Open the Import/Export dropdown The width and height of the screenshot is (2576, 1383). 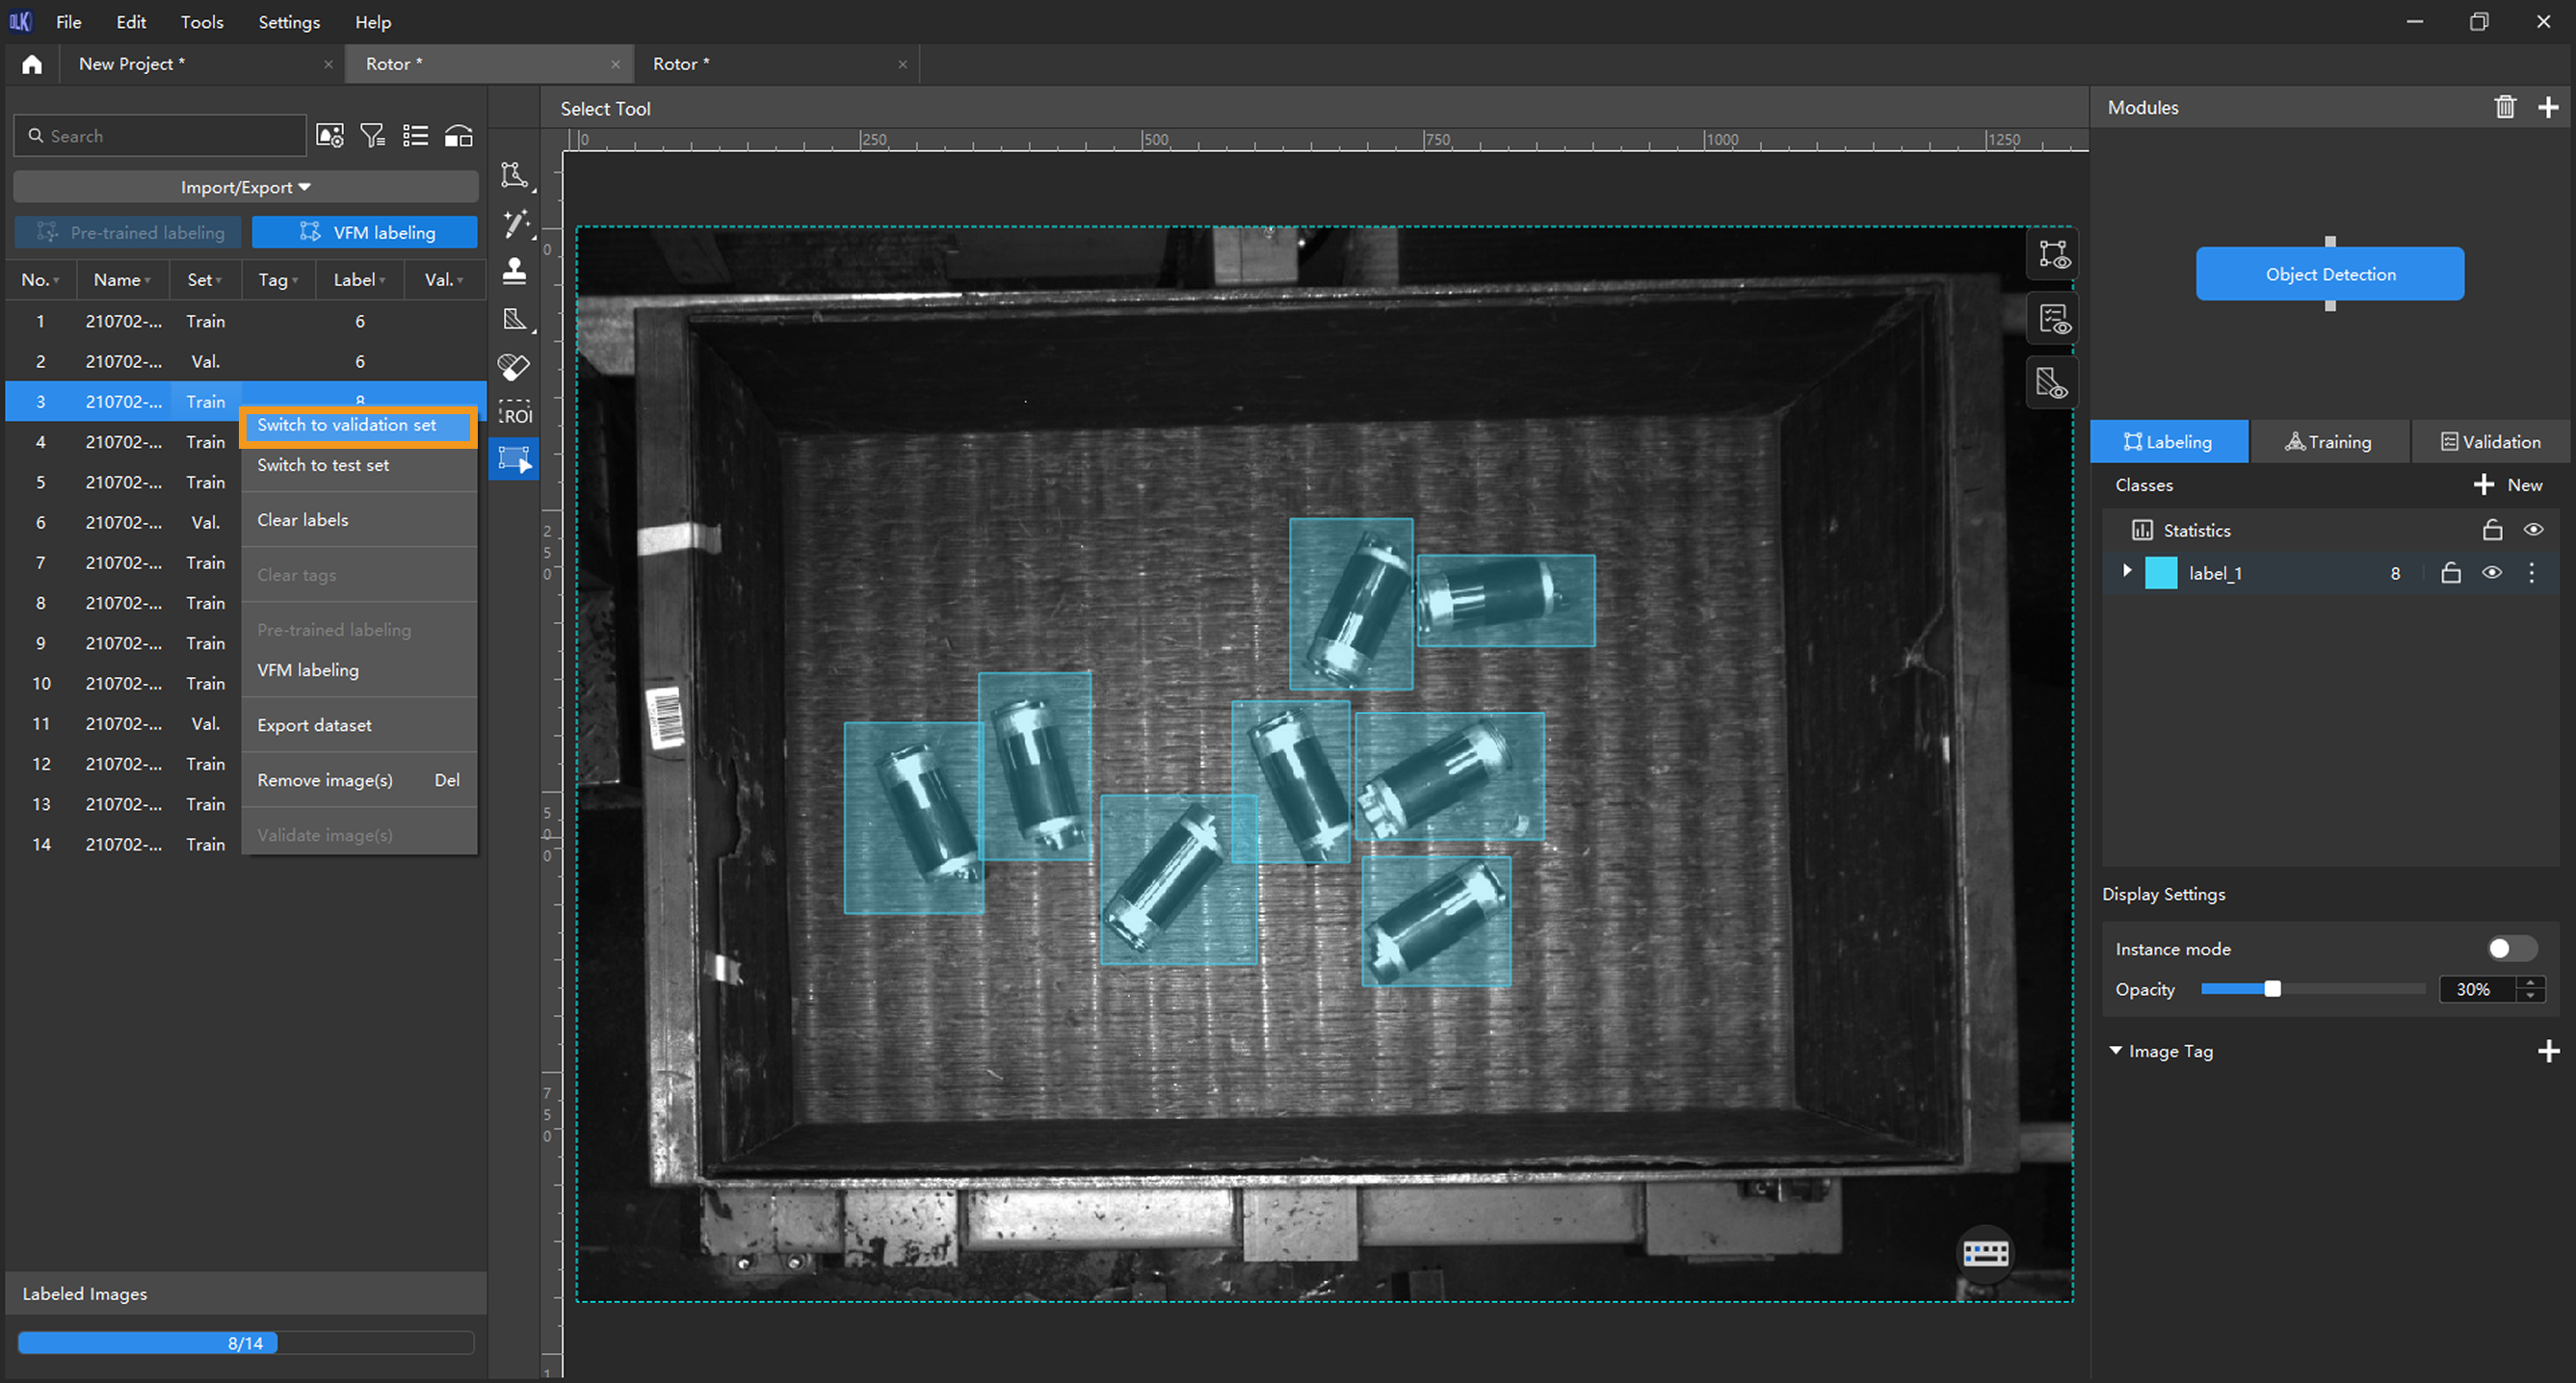(x=245, y=187)
